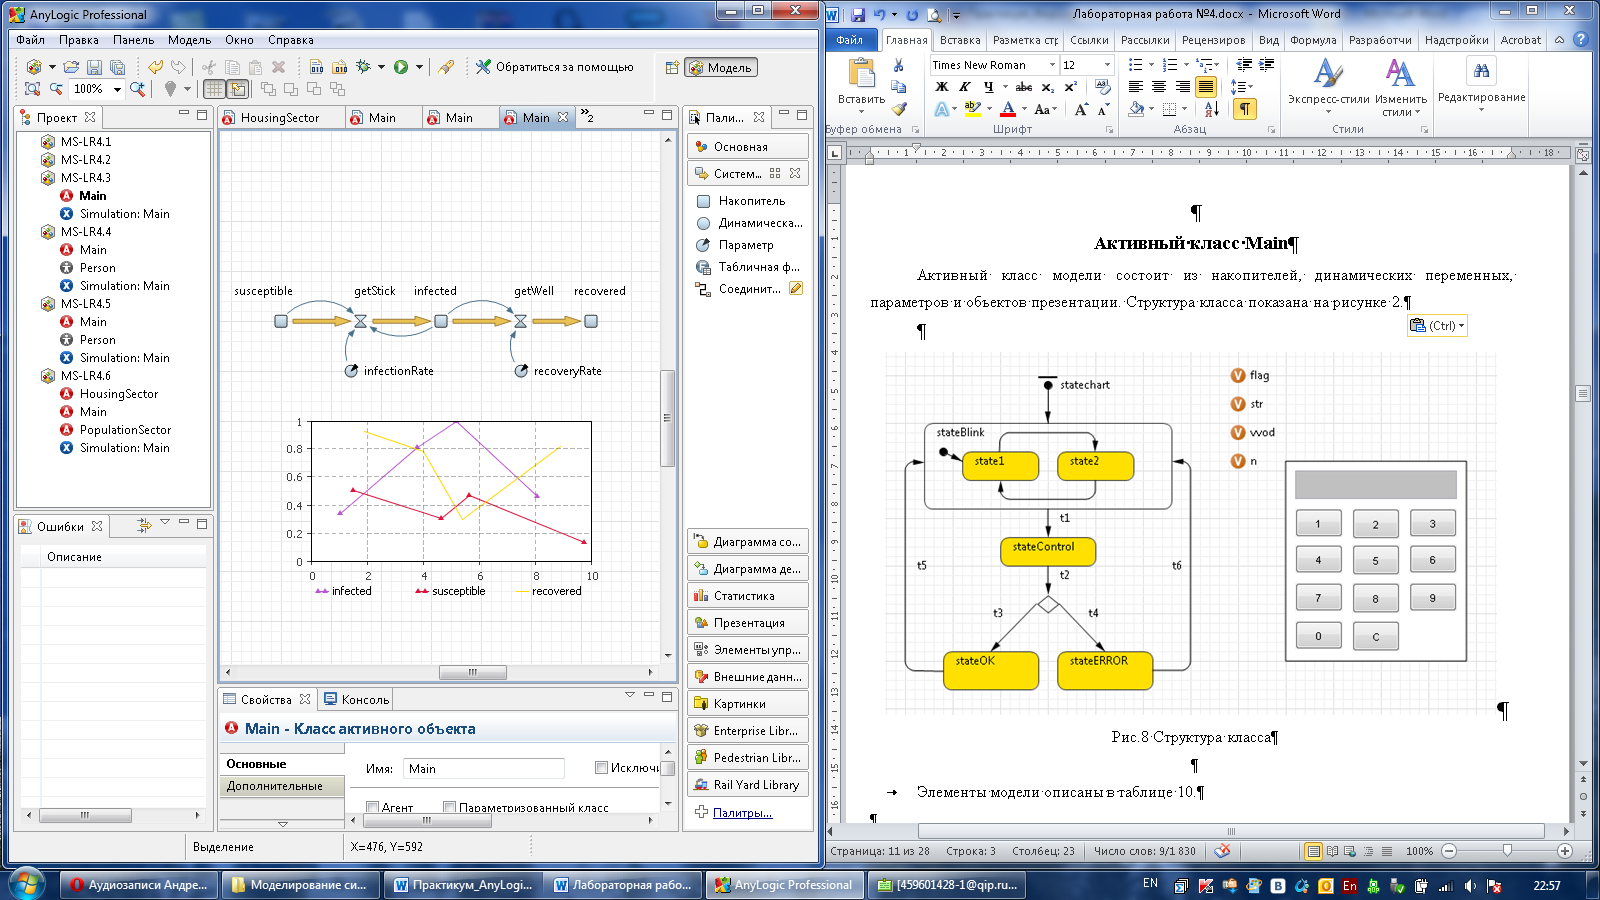Select the Соединитель palette element
The width and height of the screenshot is (1600, 900).
740,288
